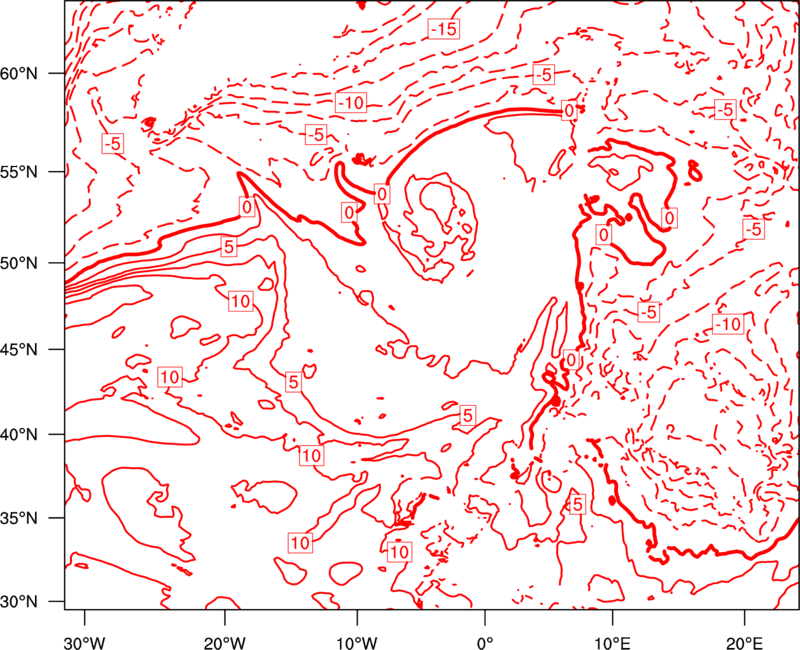Screen dimensions: 800x650
Task: Select the 40°N latitude axis label
Action: pyautogui.click(x=19, y=435)
